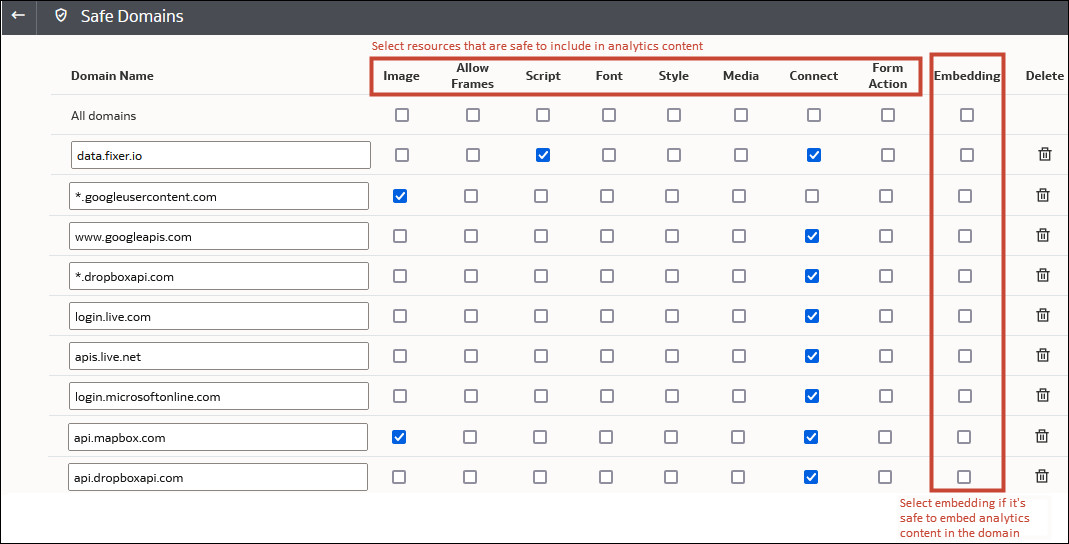
Task: Delete the api.dropboxapi.com domain row
Action: [1042, 476]
